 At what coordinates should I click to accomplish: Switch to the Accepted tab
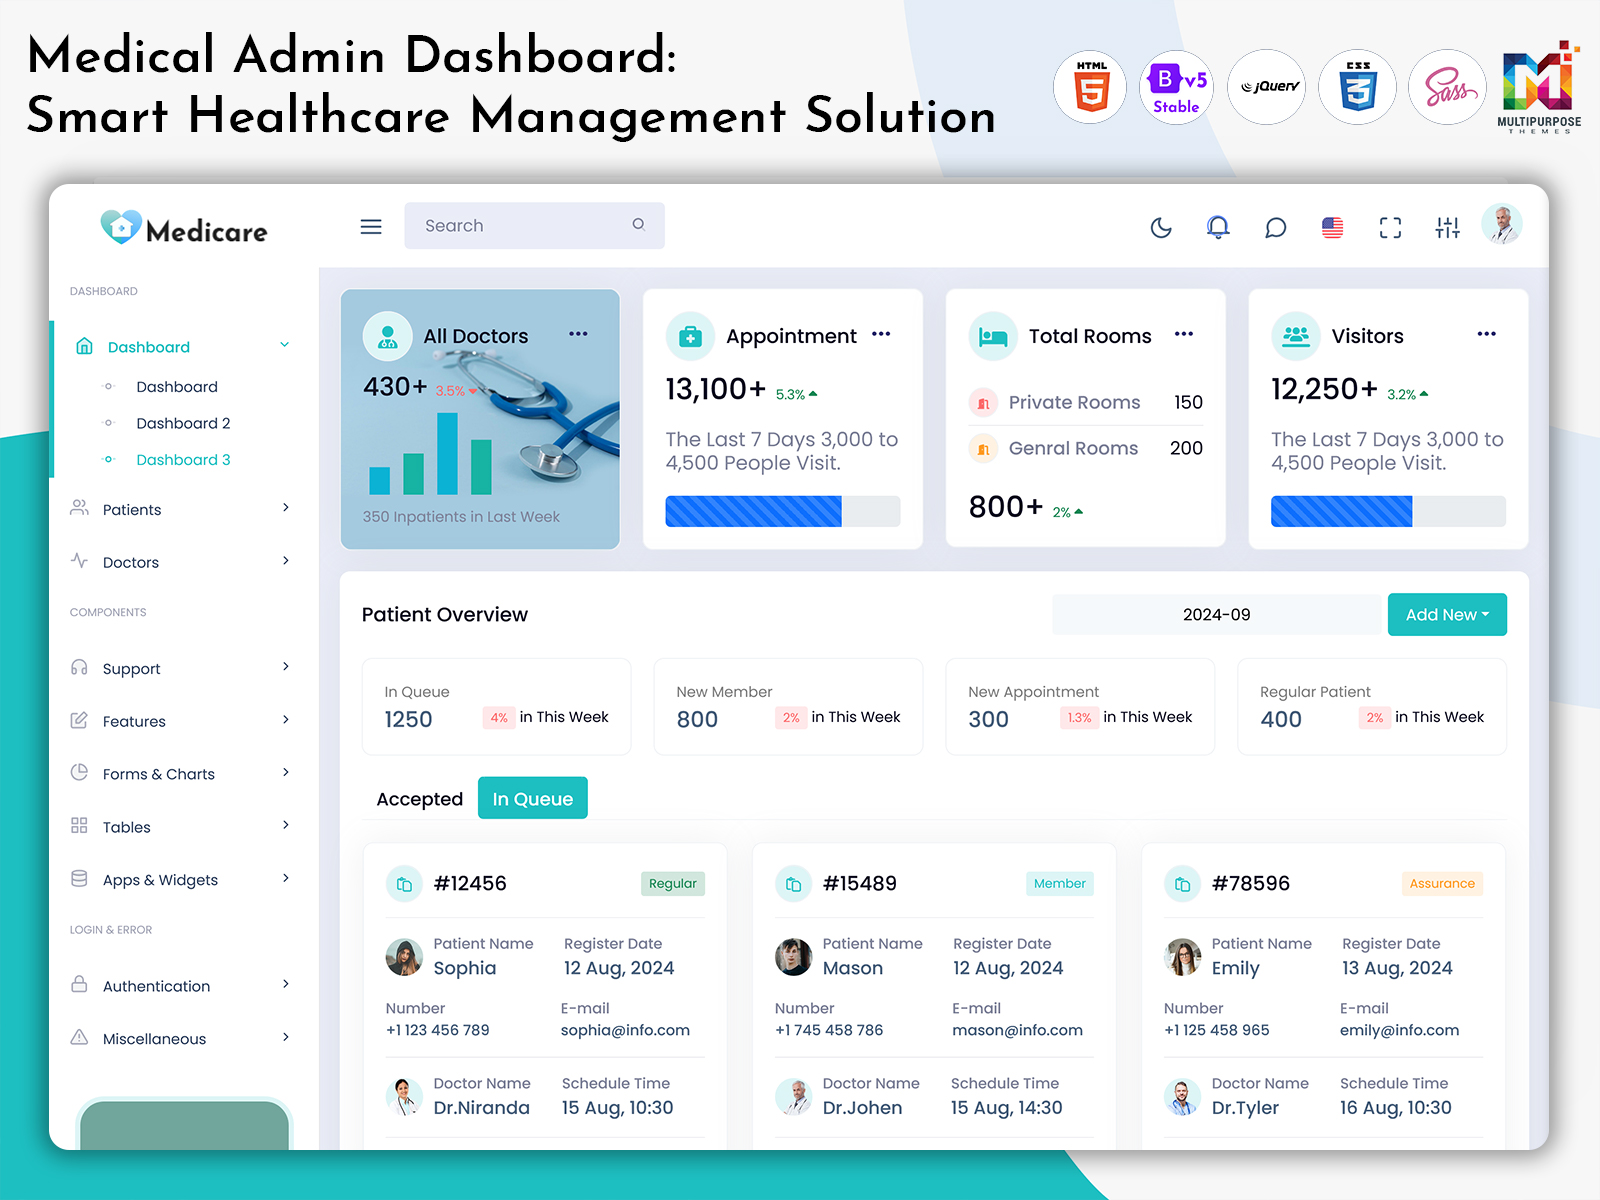420,799
